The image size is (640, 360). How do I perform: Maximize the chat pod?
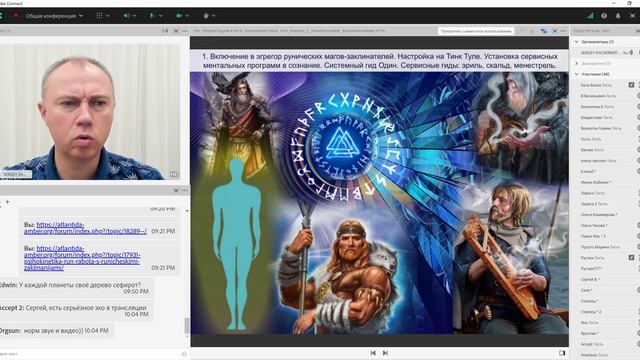click(176, 190)
